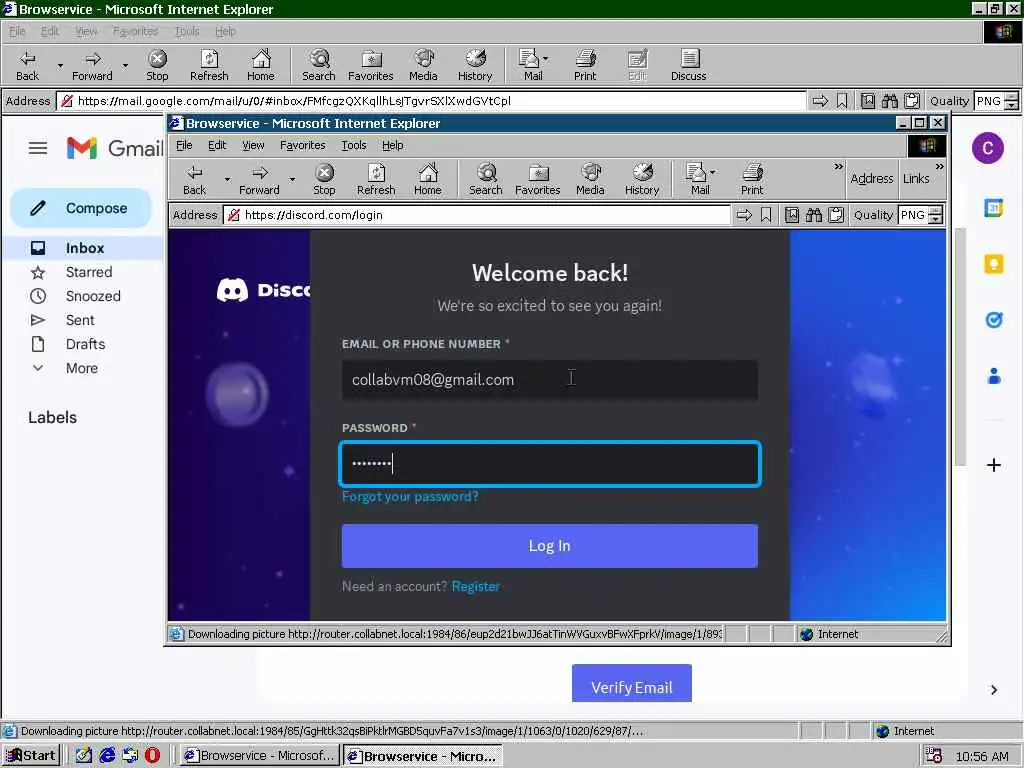Viewport: 1024px width, 768px height.
Task: Open Back history dropdown arrow in Gmail window
Action: pyautogui.click(x=60, y=66)
